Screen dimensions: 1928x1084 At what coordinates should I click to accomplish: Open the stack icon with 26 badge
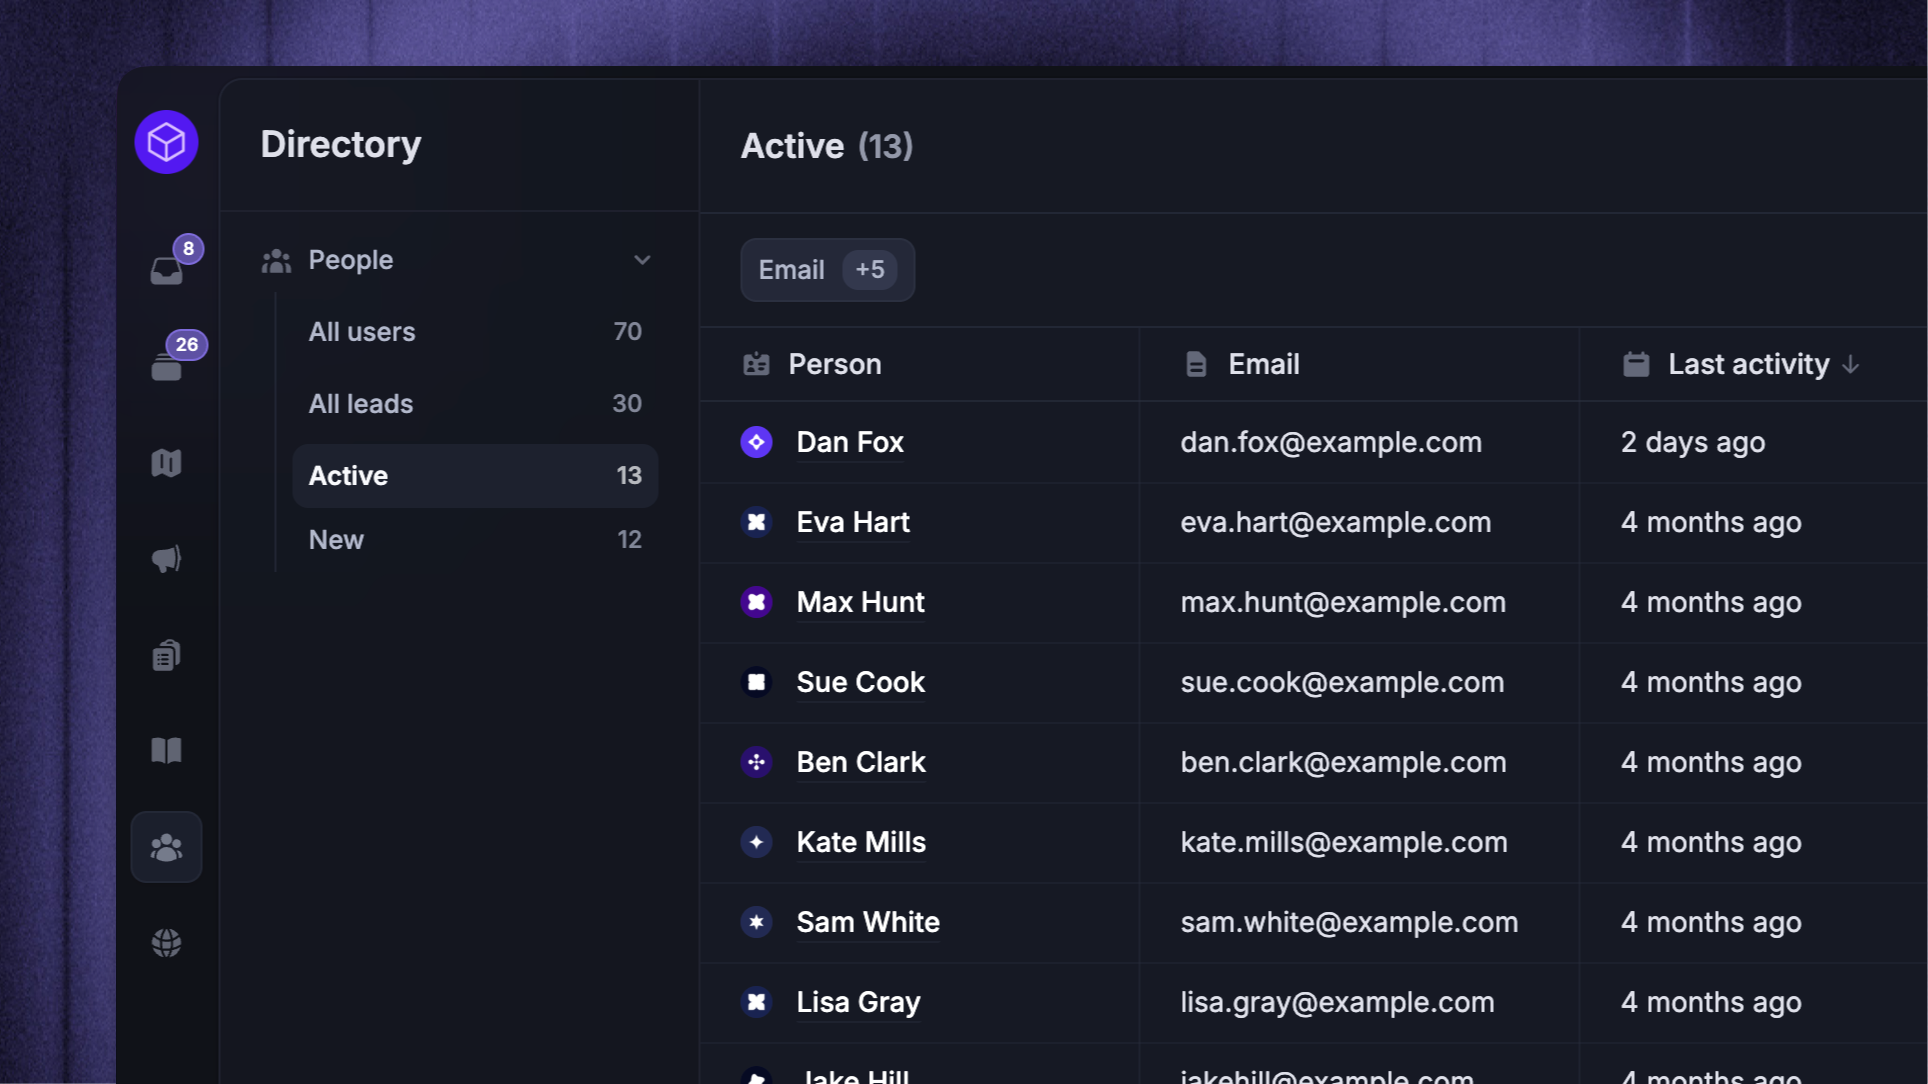pyautogui.click(x=167, y=367)
